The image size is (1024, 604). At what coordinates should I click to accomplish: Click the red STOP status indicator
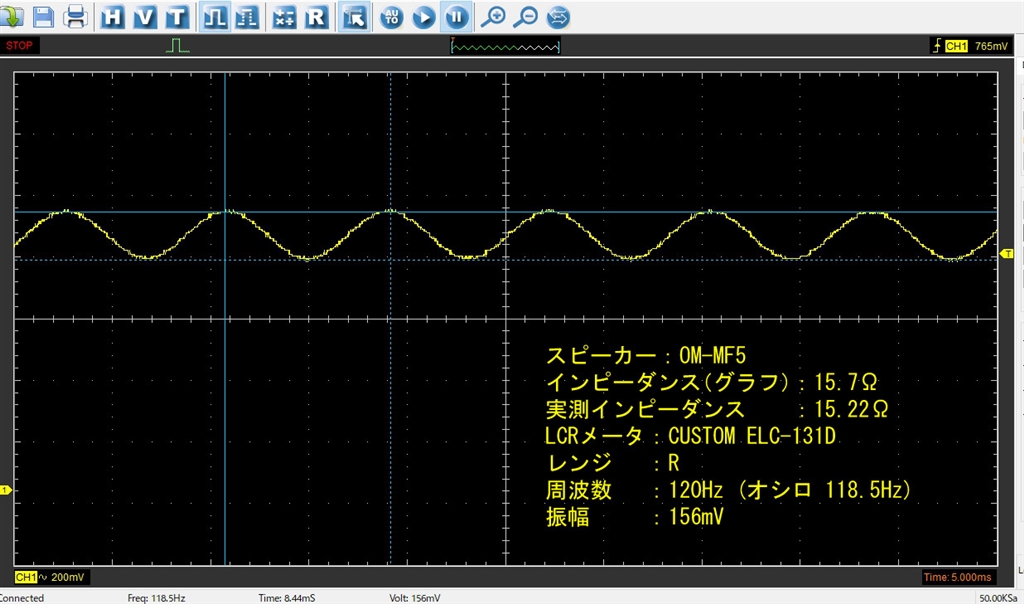coord(19,46)
